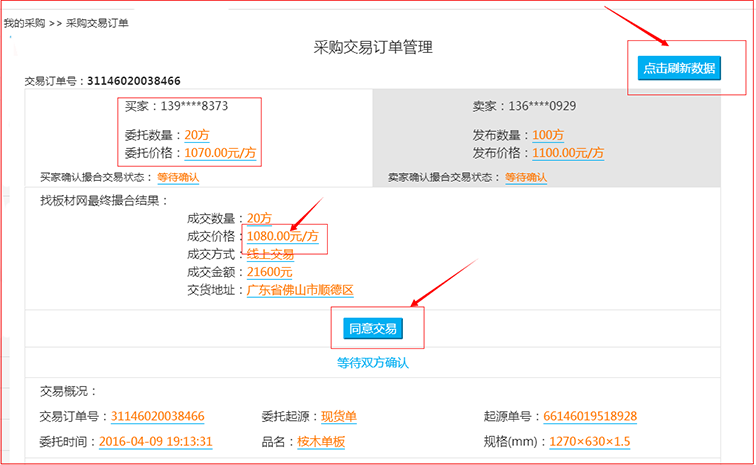
Task: Click the page title 采购交易订单管理
Action: coord(373,47)
